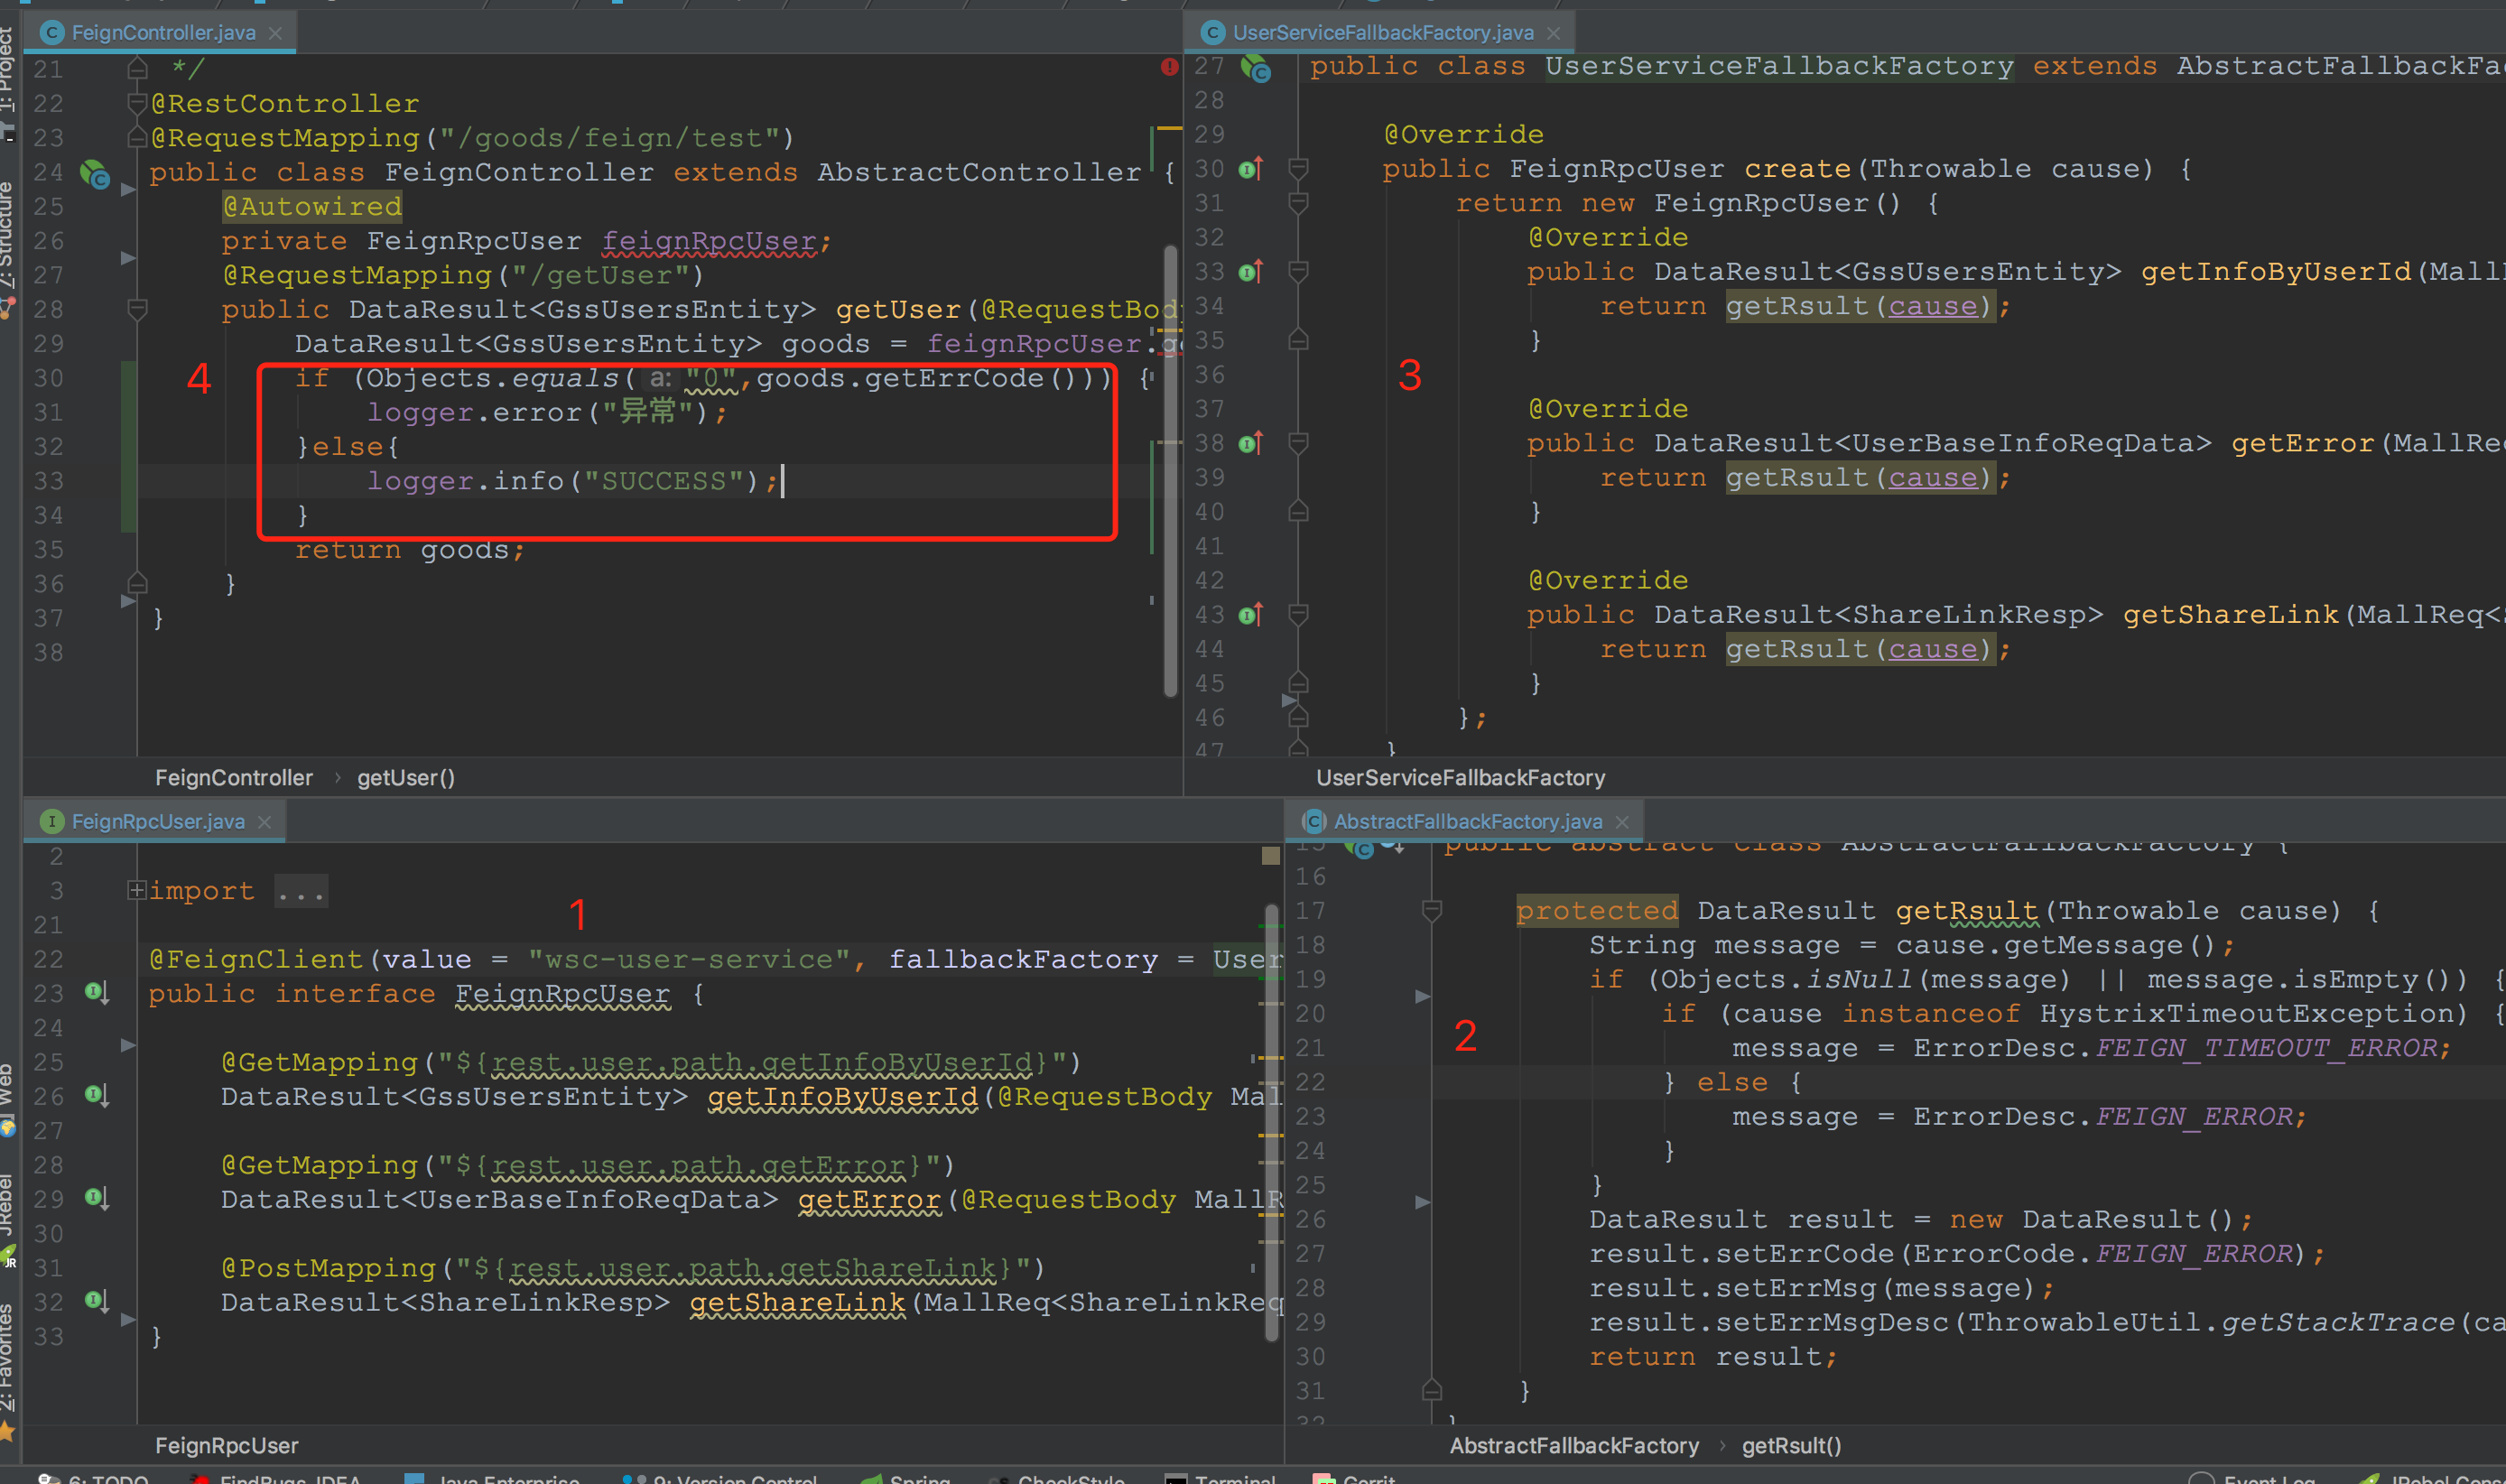Viewport: 2506px width, 1484px height.
Task: Click warning inspection square in FeignRpcUser editor
Action: point(1271,856)
